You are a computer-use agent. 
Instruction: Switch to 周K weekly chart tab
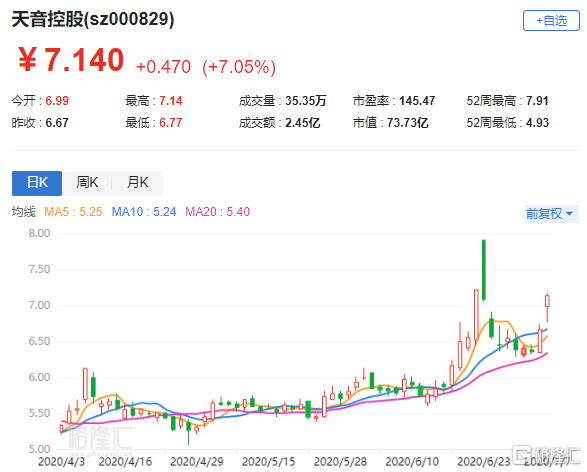point(87,183)
